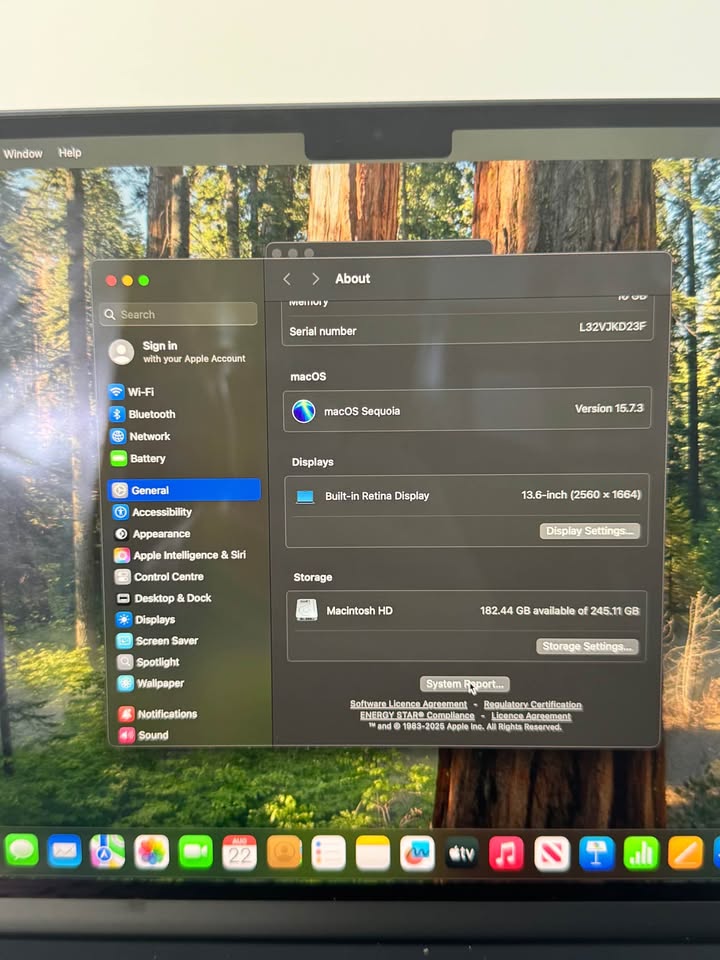
Task: Open Wi-Fi settings in the sidebar
Action: (132, 392)
